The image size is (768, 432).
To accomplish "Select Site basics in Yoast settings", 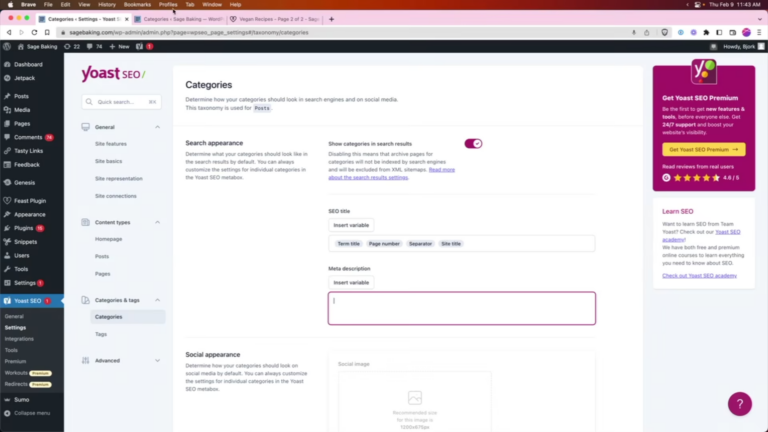I will coord(109,161).
